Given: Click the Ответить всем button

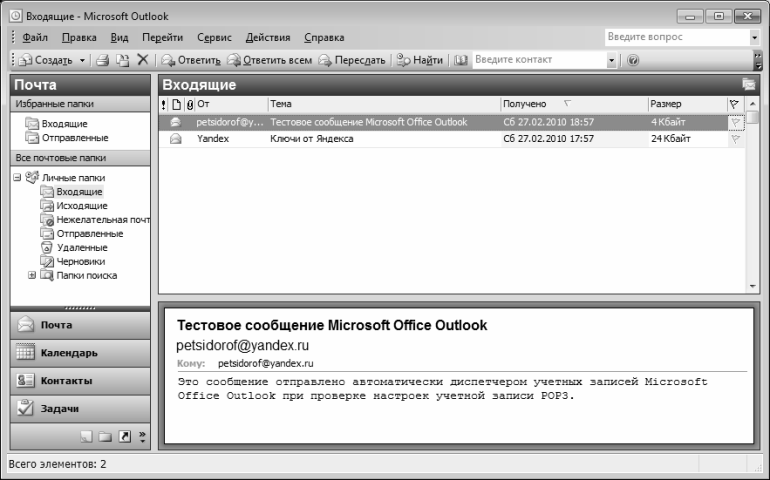Looking at the screenshot, I should [x=270, y=60].
